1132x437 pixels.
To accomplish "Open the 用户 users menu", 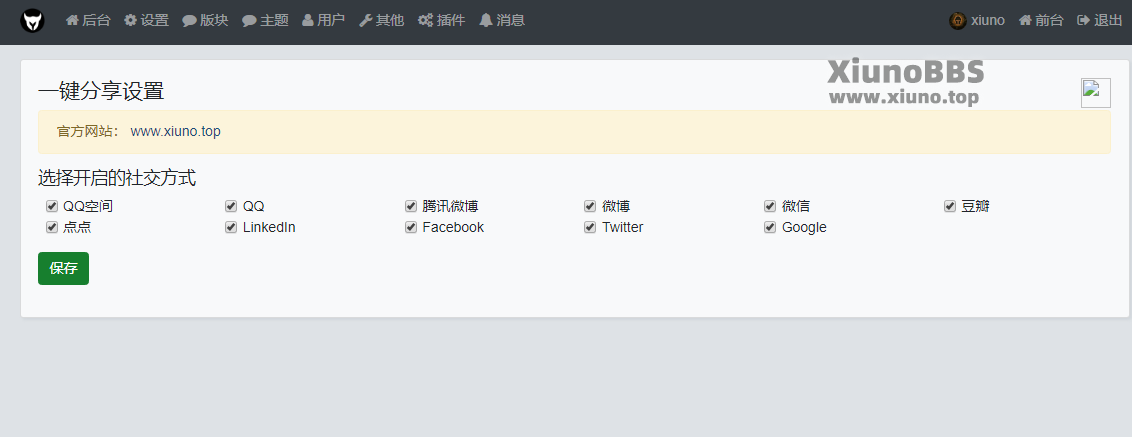I will pos(323,20).
